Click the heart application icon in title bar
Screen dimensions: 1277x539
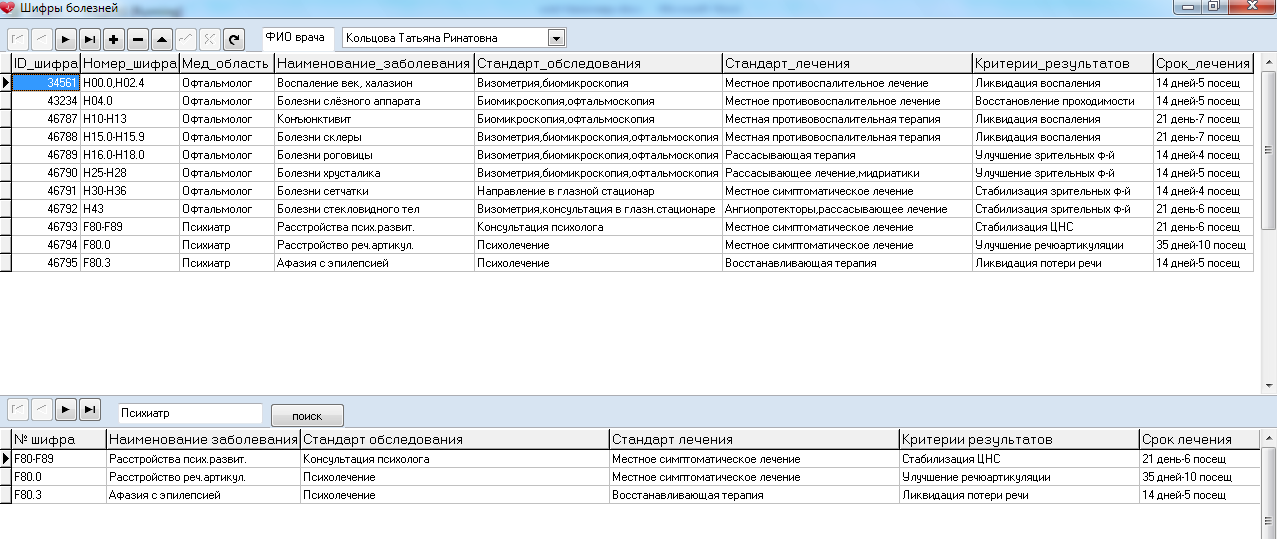10,8
